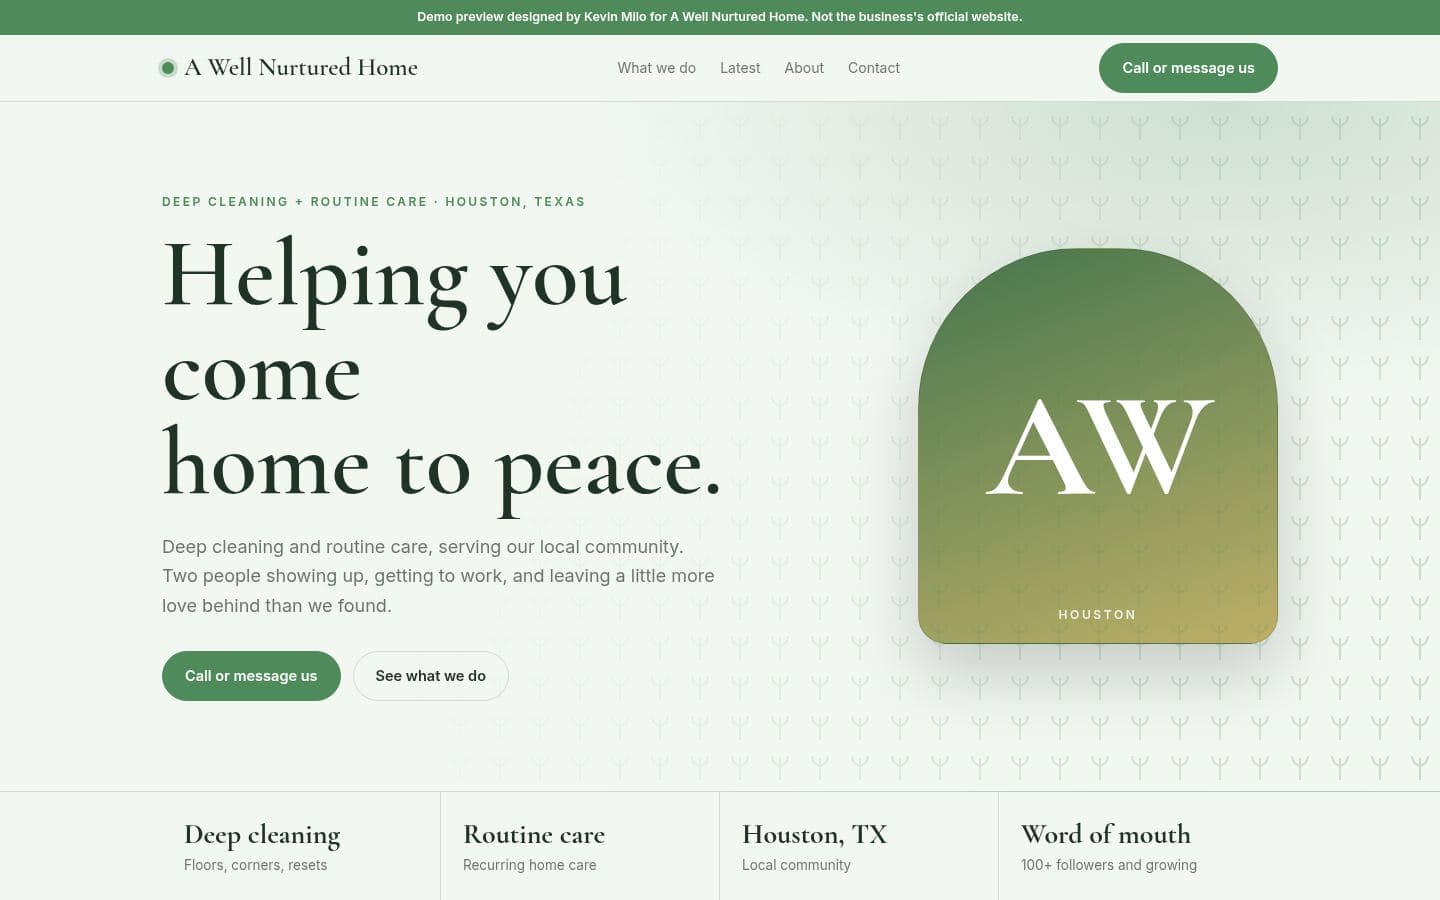The image size is (1440, 900).
Task: Click the 100+ followers and growing text
Action: [1109, 865]
